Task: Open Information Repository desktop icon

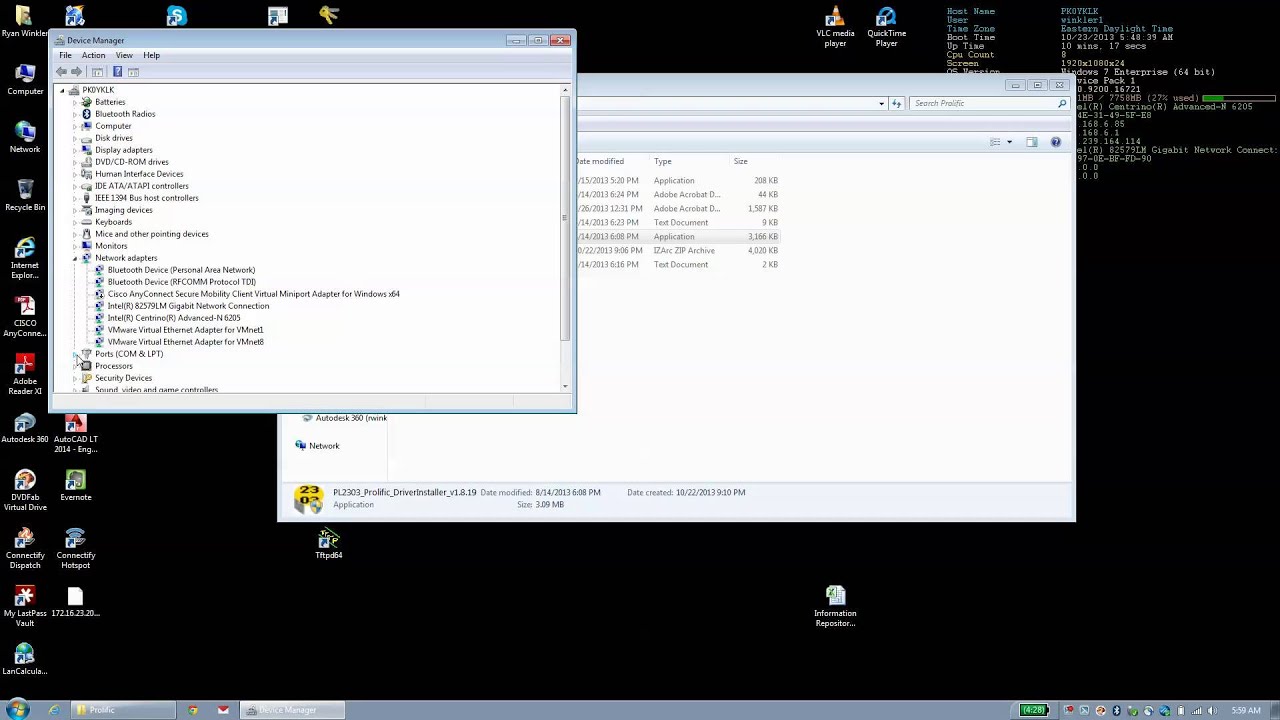Action: tap(835, 605)
